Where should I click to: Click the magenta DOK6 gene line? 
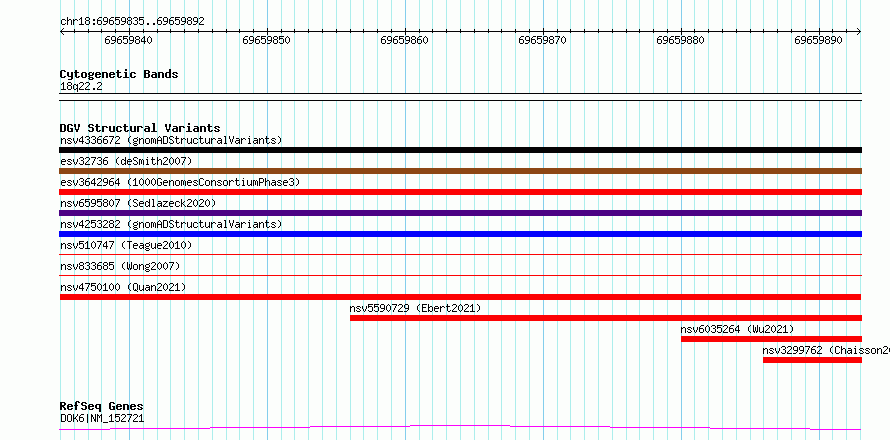(x=460, y=428)
